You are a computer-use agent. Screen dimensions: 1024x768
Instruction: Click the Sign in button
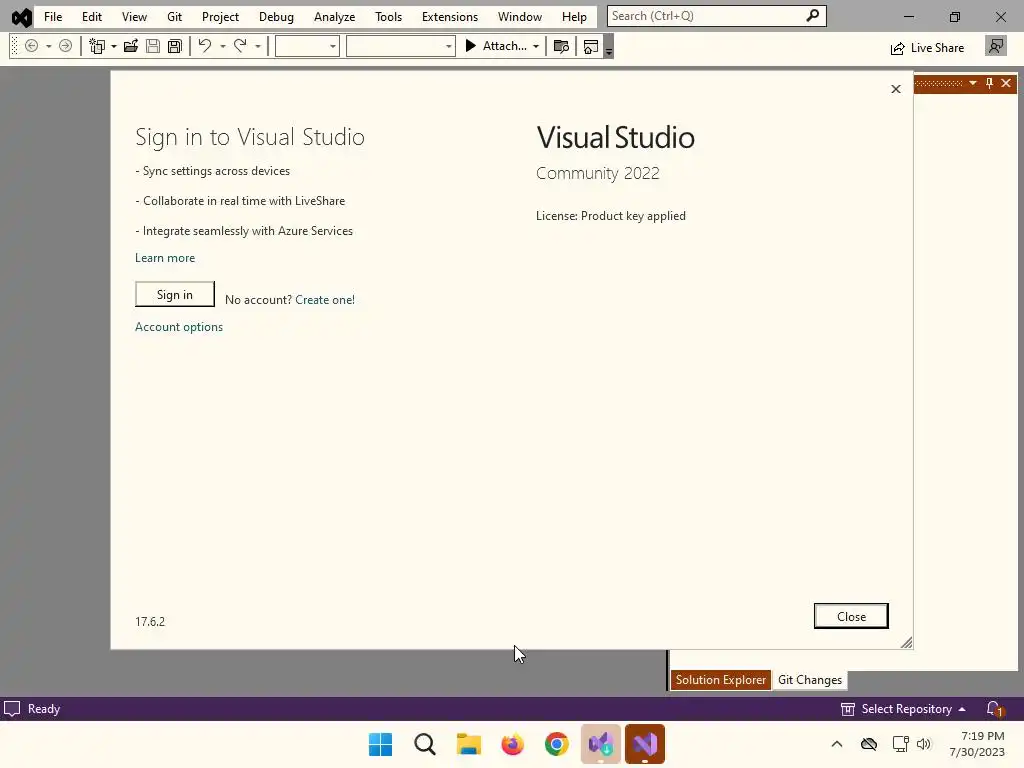pyautogui.click(x=174, y=295)
